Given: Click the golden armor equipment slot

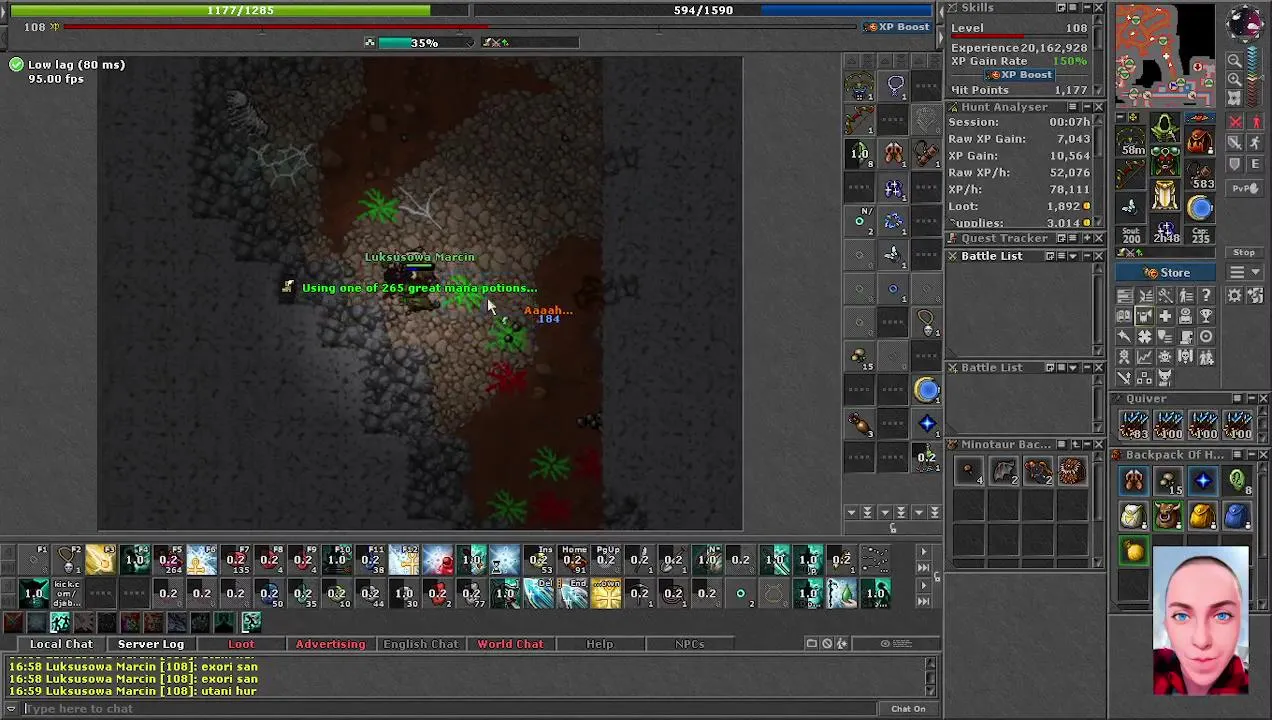Looking at the screenshot, I should (1165, 194).
